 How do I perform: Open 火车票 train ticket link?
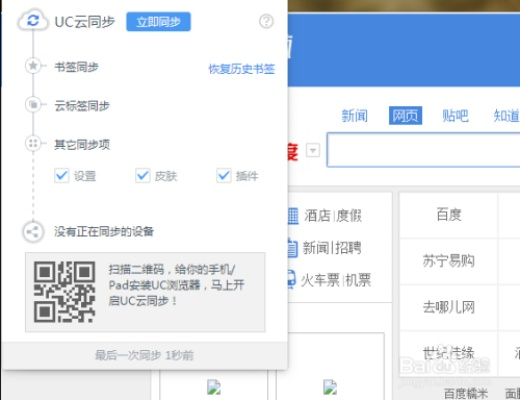click(x=320, y=280)
